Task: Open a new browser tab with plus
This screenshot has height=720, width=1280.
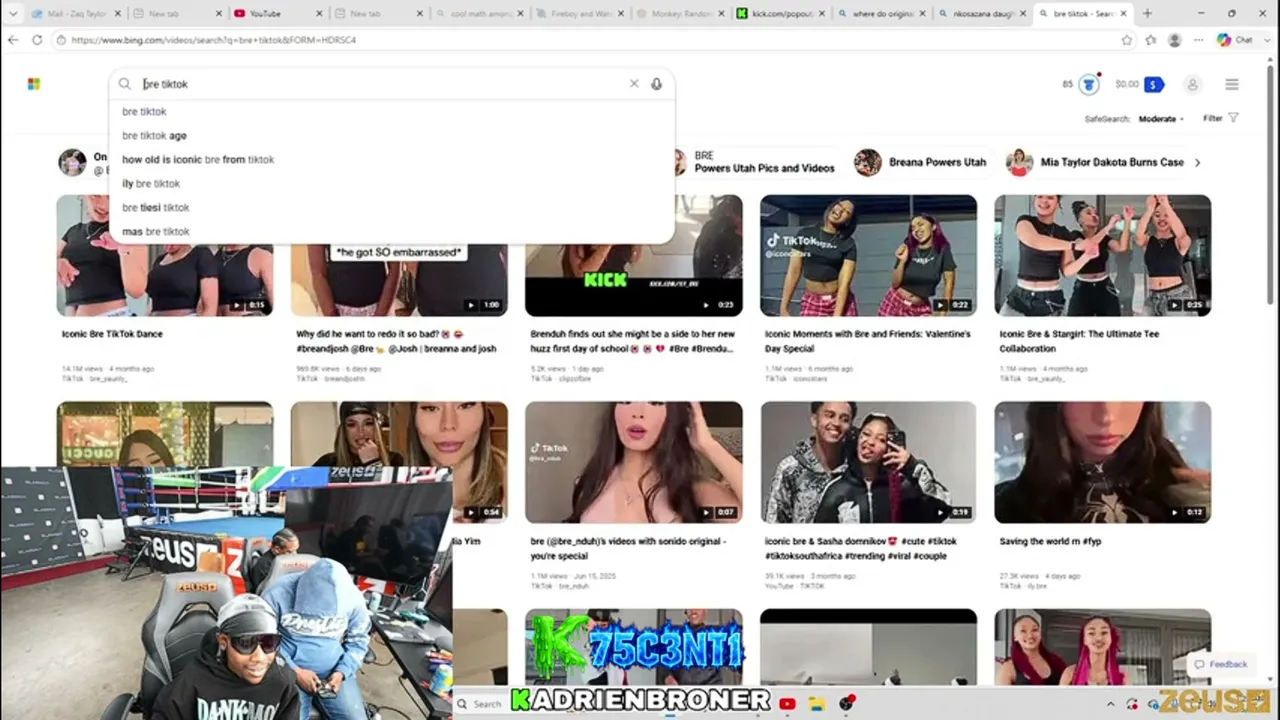Action: coord(1147,14)
